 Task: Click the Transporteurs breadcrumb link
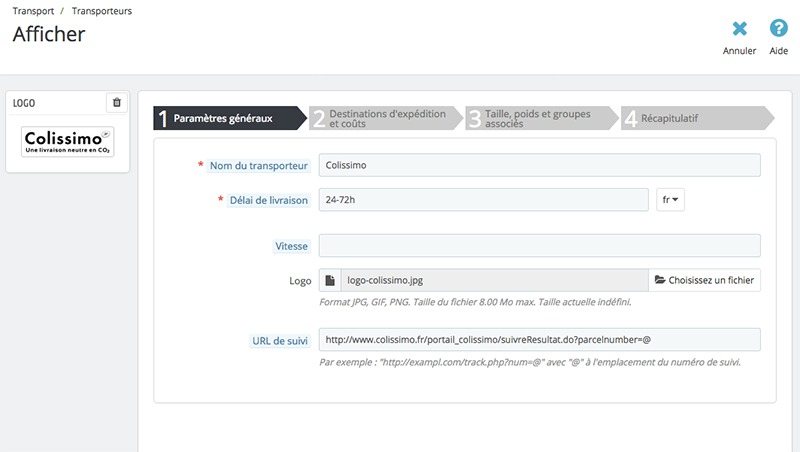(x=102, y=11)
